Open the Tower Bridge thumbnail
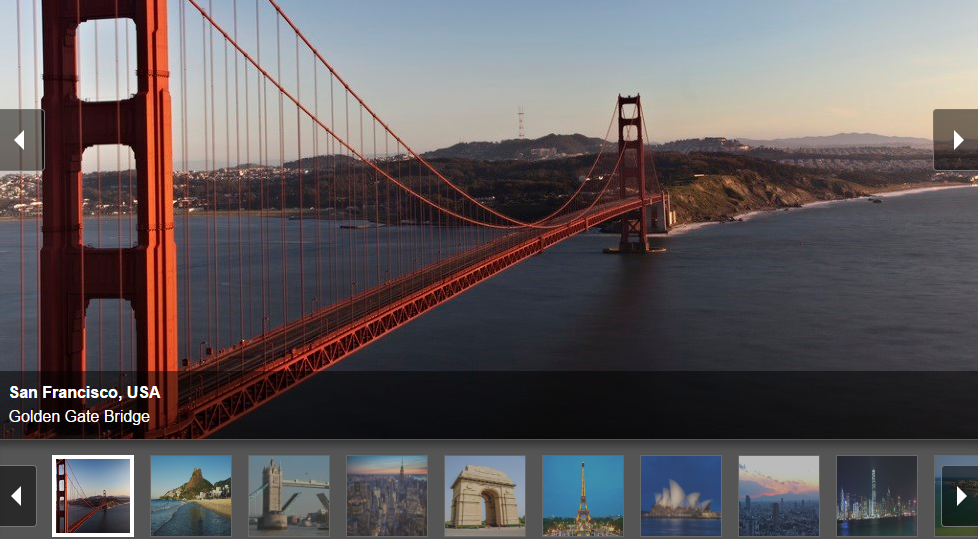Viewport: 978px width, 539px height. coord(289,495)
